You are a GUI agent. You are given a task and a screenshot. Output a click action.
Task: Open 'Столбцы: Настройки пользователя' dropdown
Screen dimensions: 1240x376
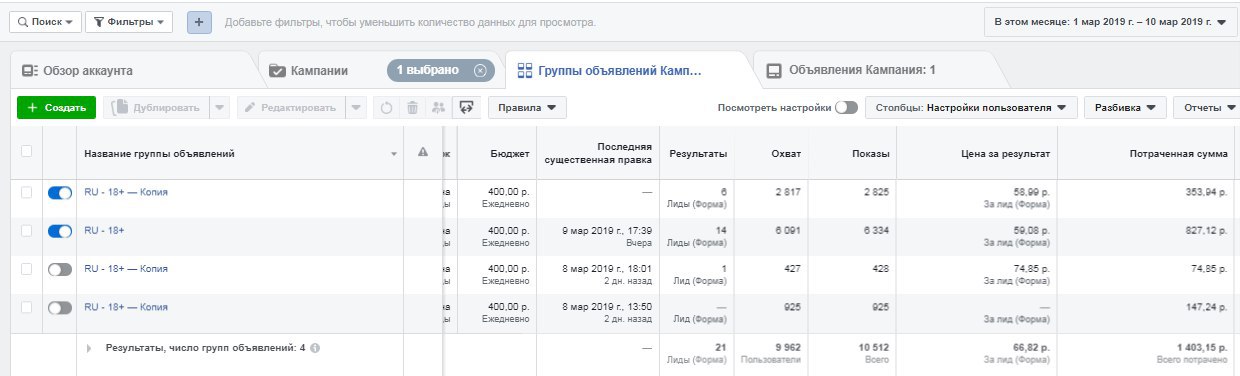[970, 107]
